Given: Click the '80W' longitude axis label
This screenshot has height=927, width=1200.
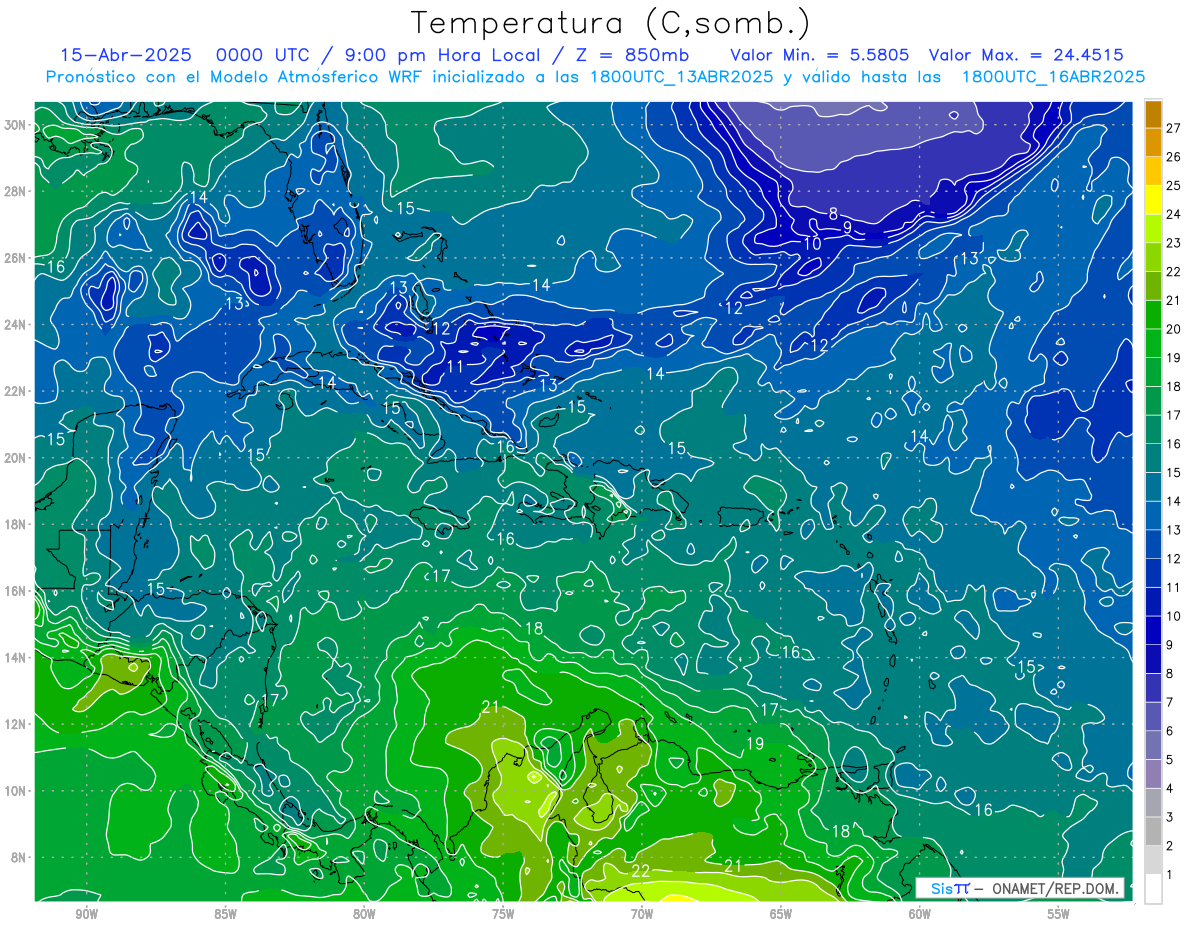Looking at the screenshot, I should pos(364,914).
